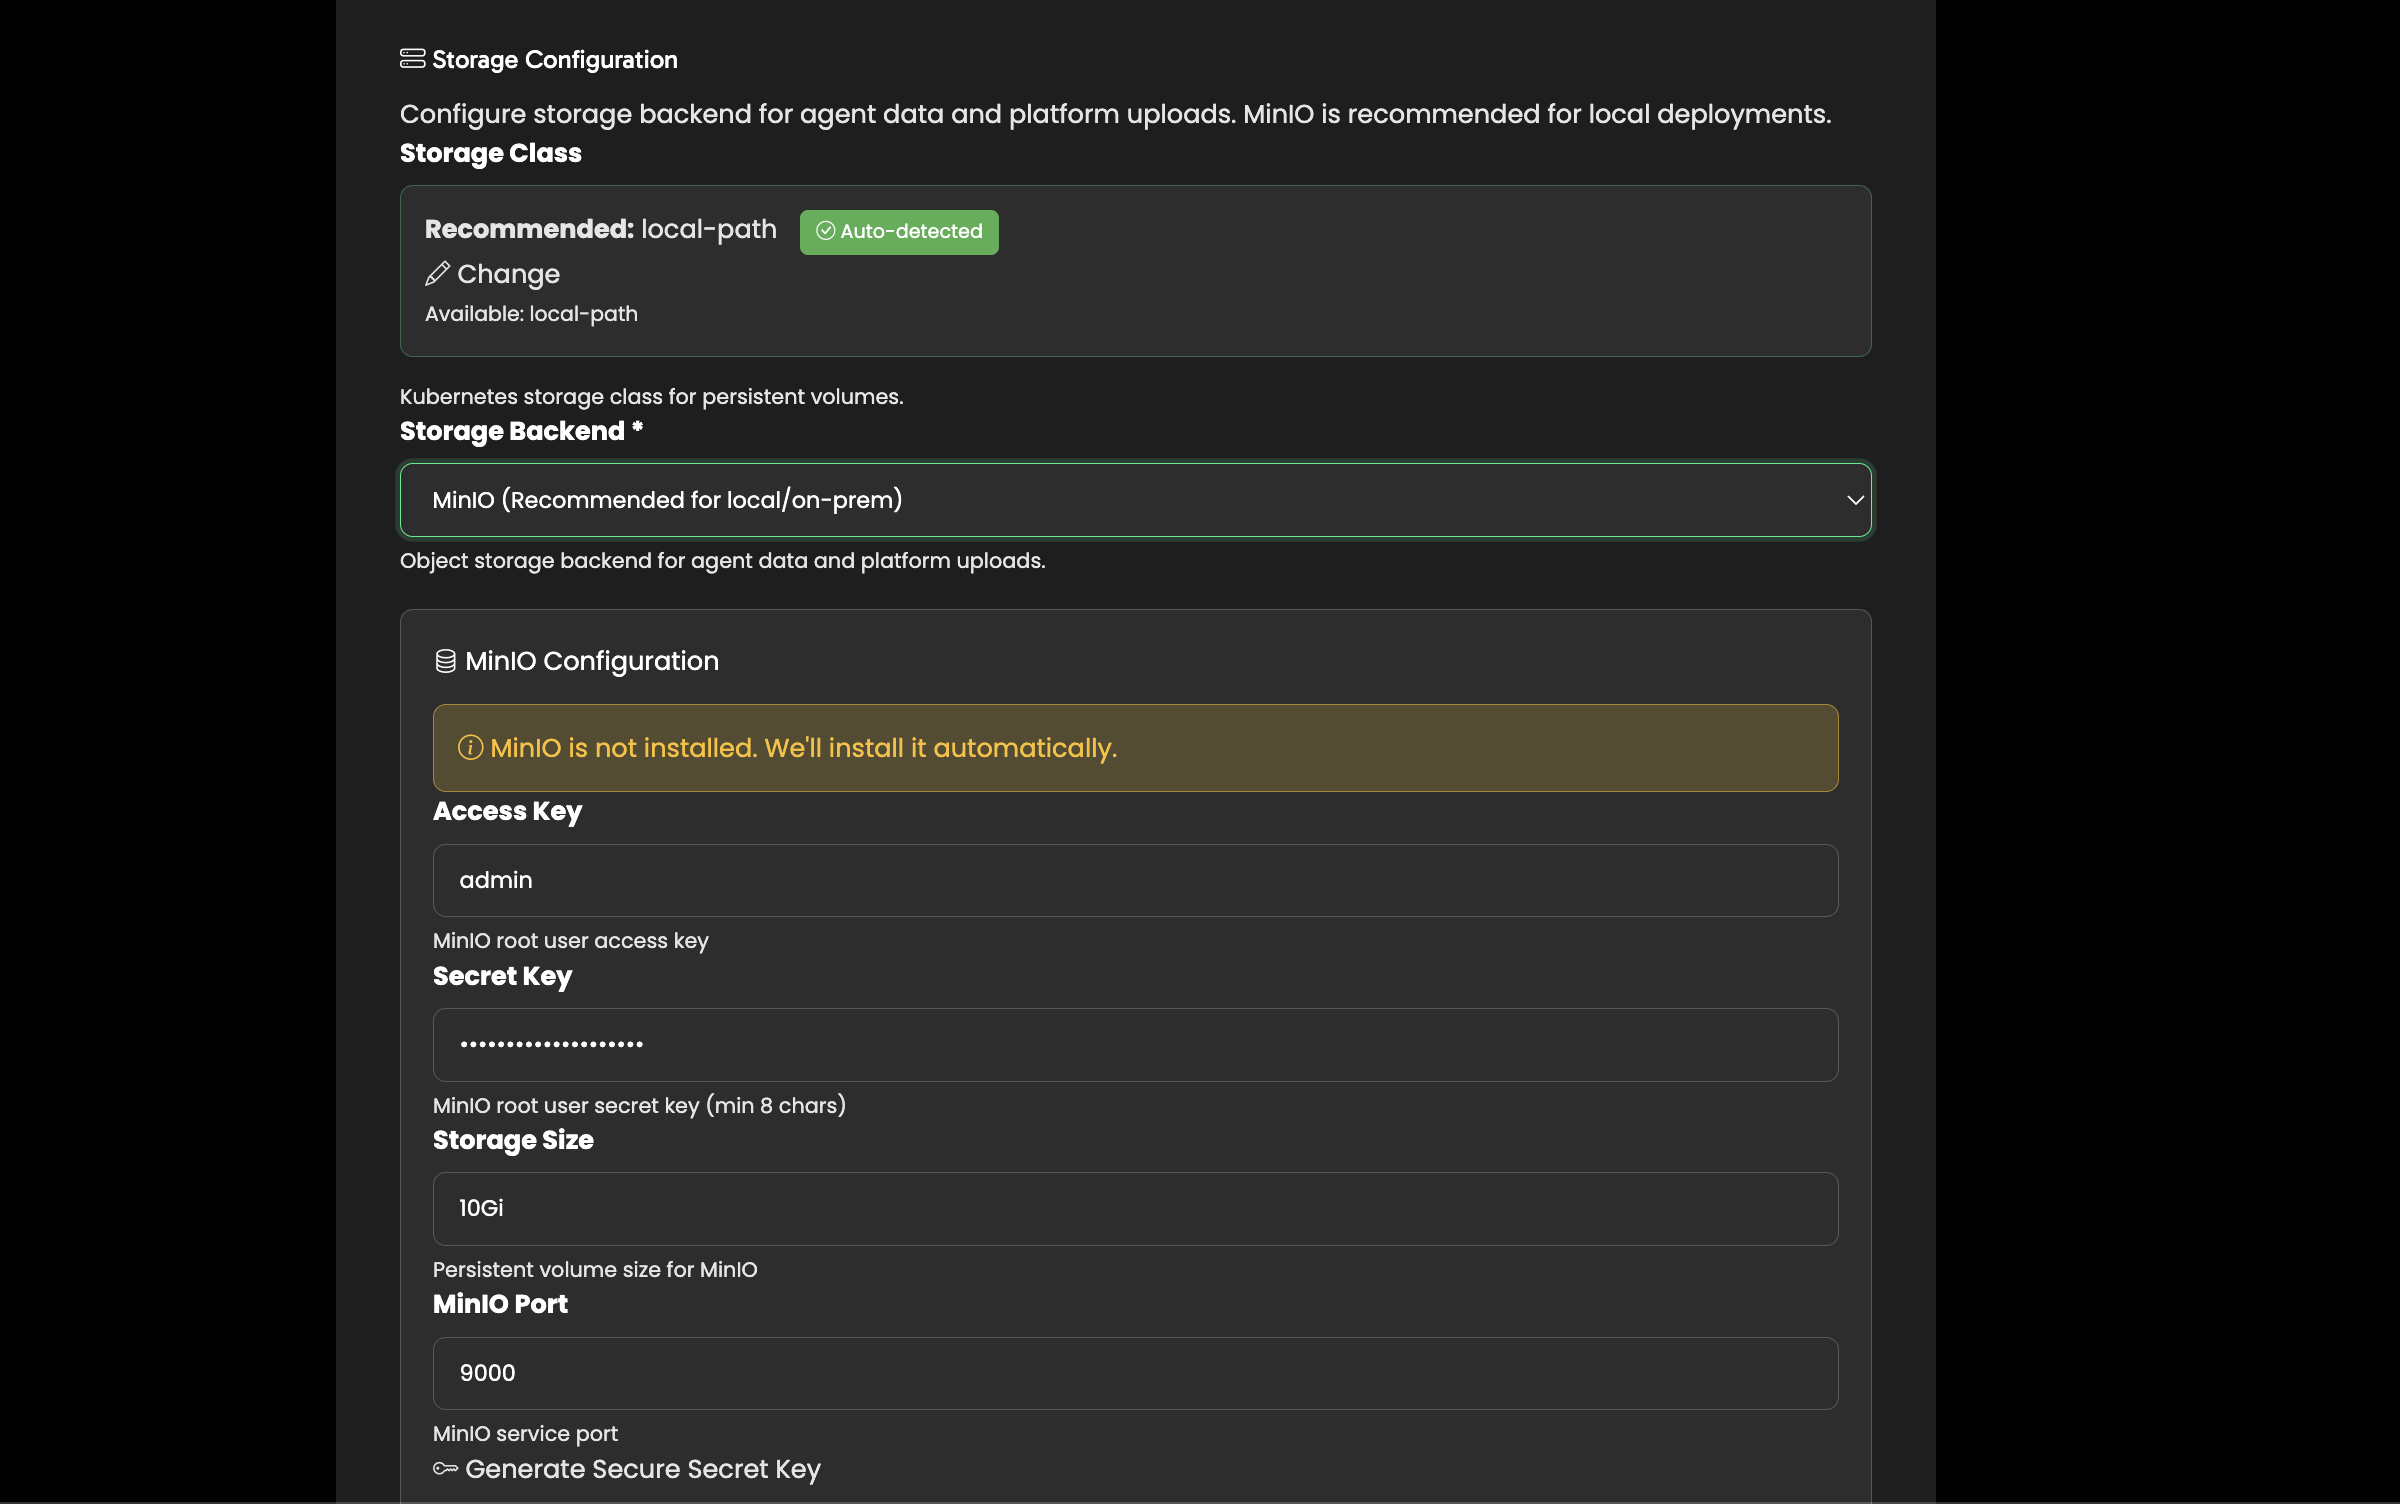Click the MinIO Configuration heading

point(591,661)
